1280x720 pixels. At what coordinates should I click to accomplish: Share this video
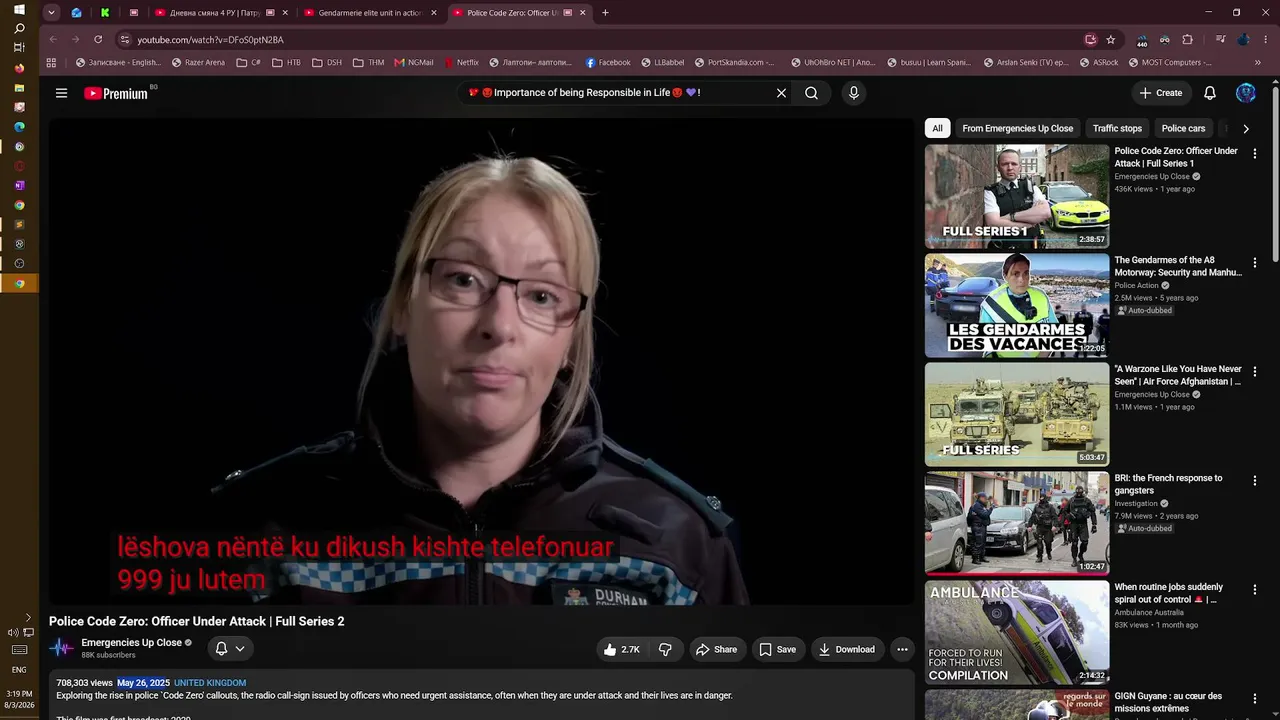coord(716,649)
